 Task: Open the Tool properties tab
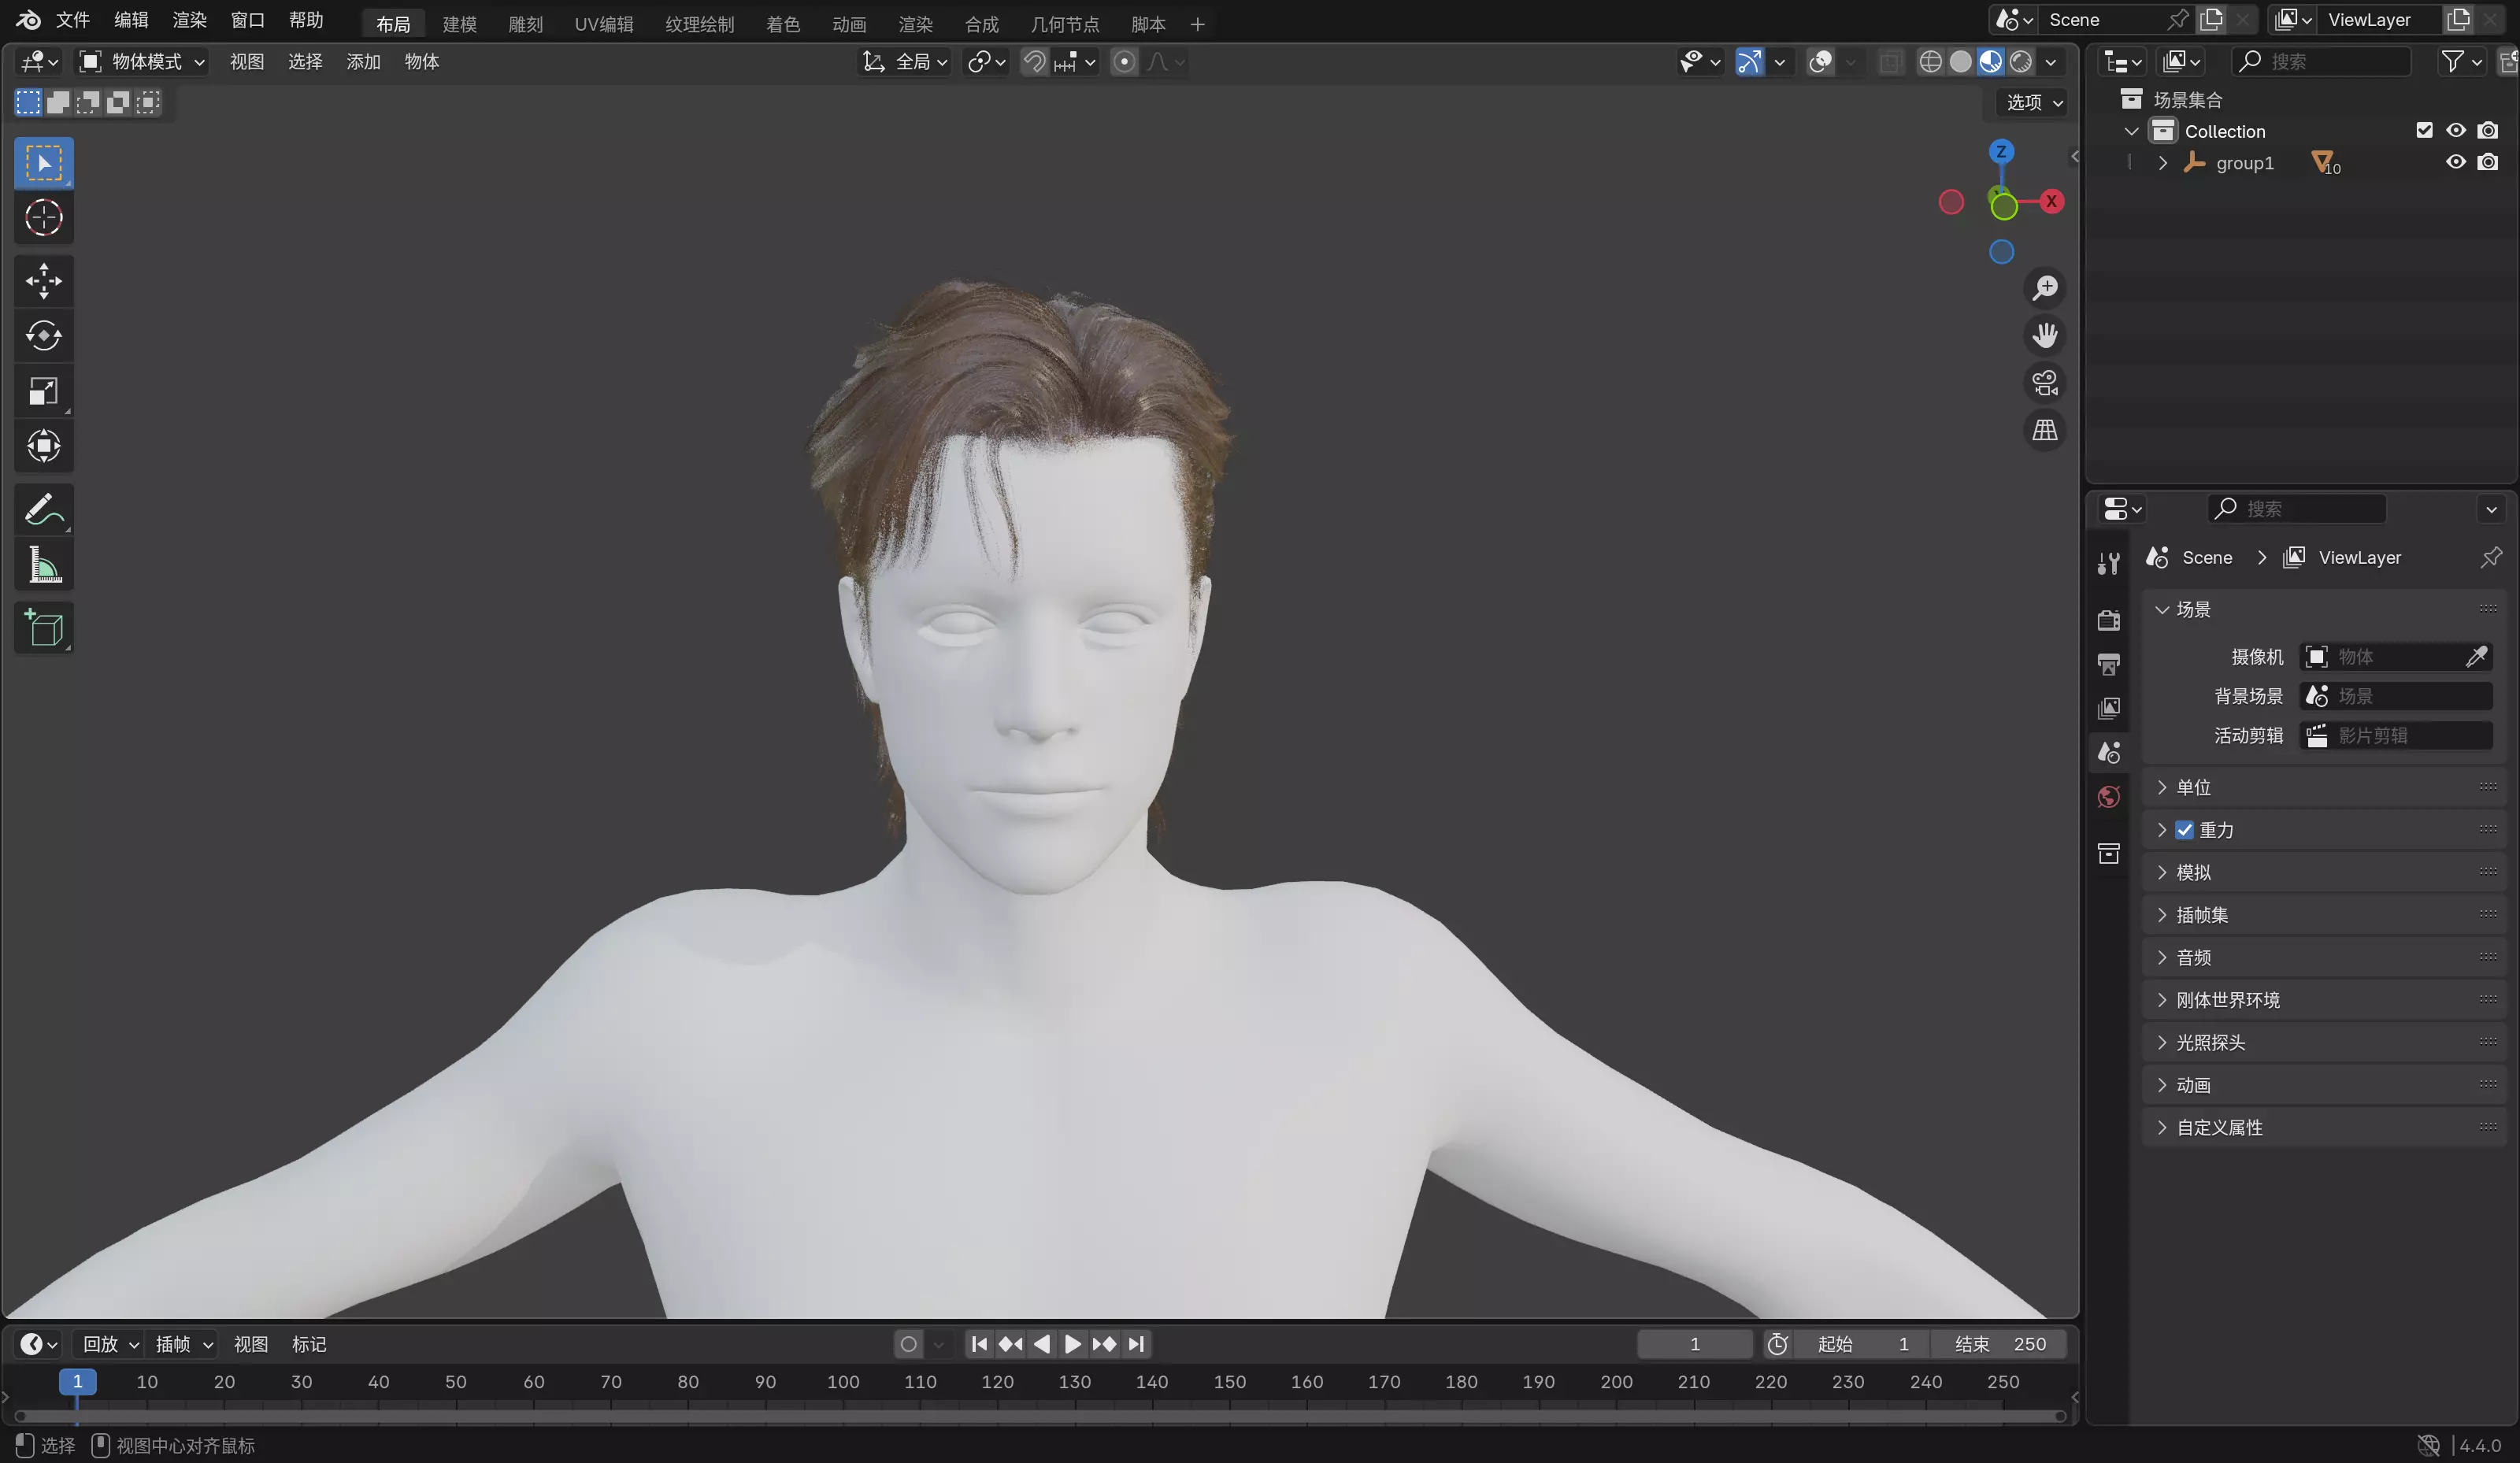(2109, 564)
